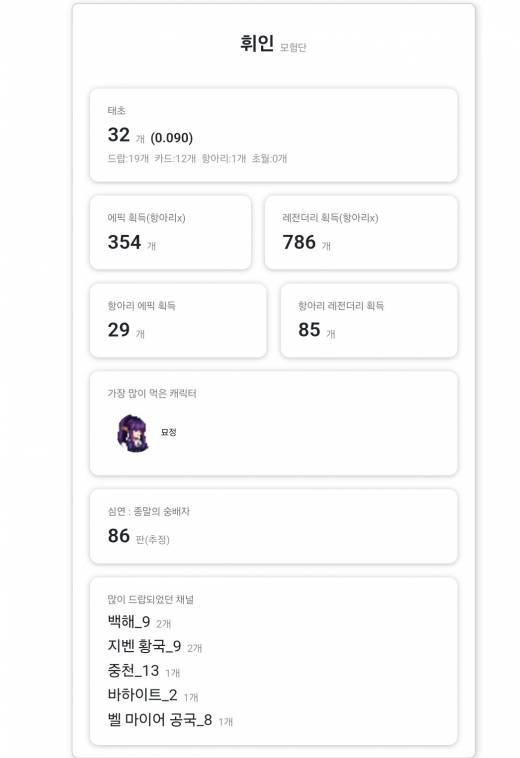Click the 묘정 character avatar image
Screen dimensions: 520x758
click(x=133, y=433)
